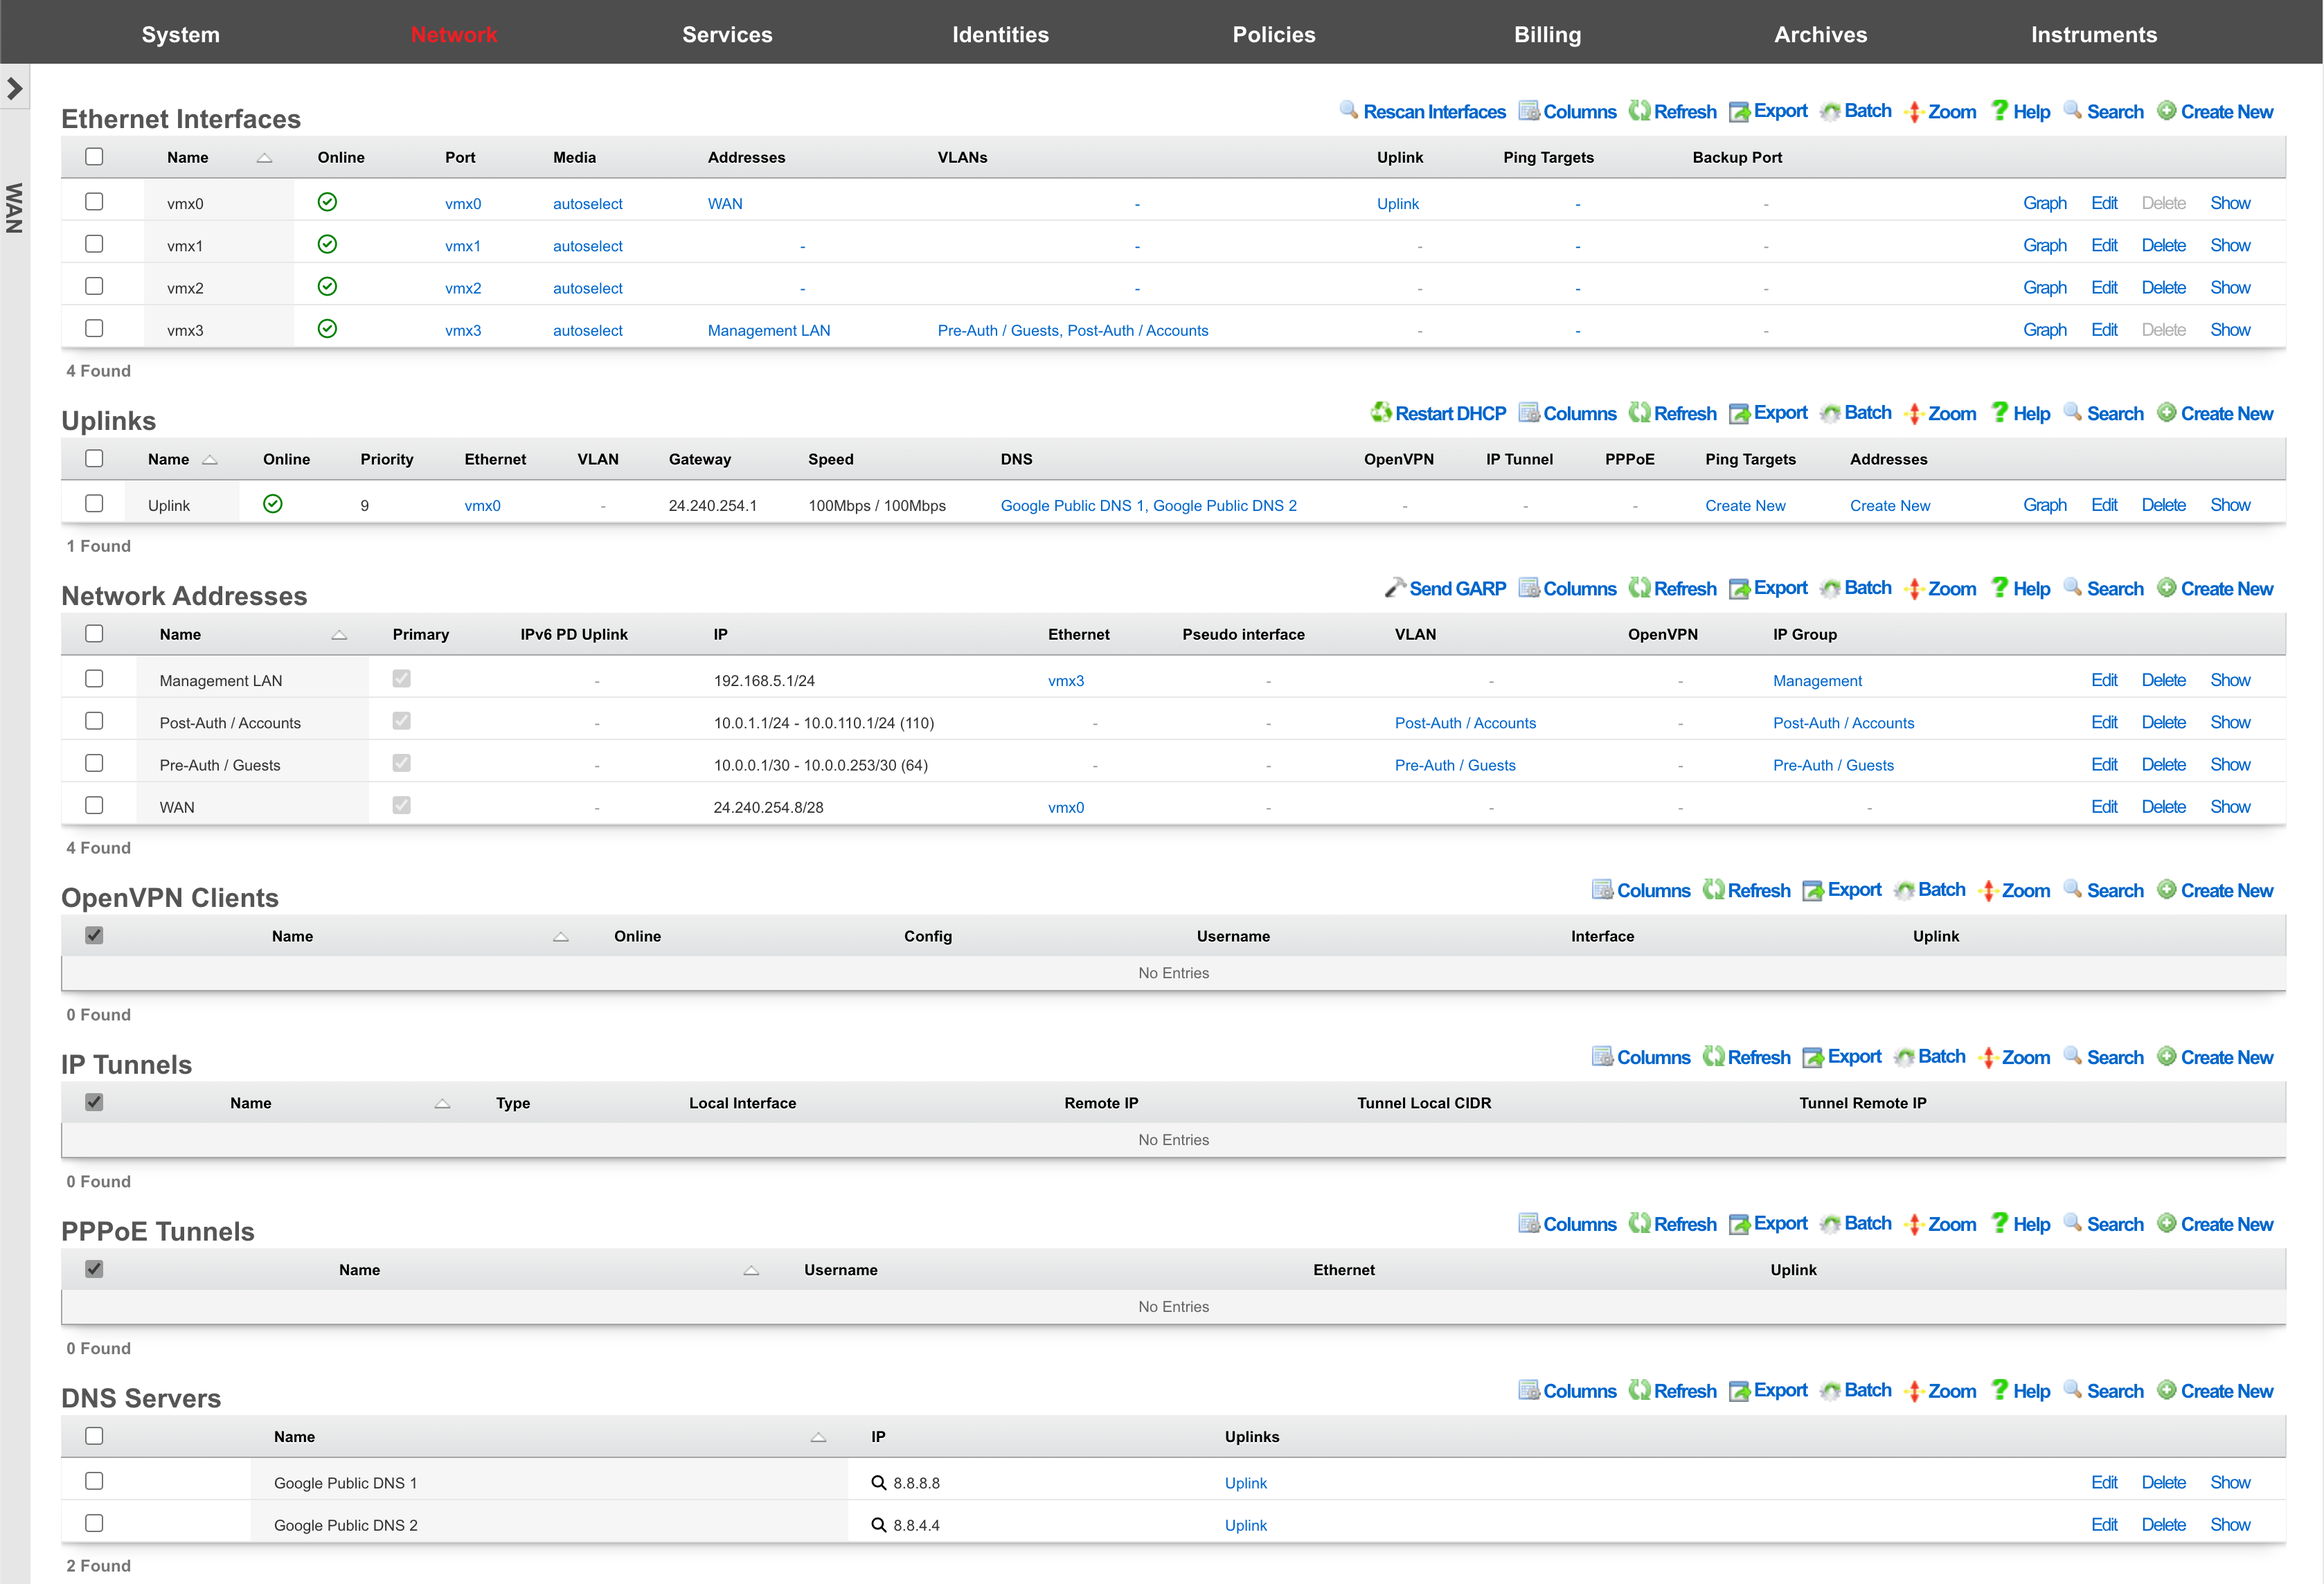The image size is (2324, 1584).
Task: Refresh the Ethernet Interfaces table
Action: point(1672,111)
